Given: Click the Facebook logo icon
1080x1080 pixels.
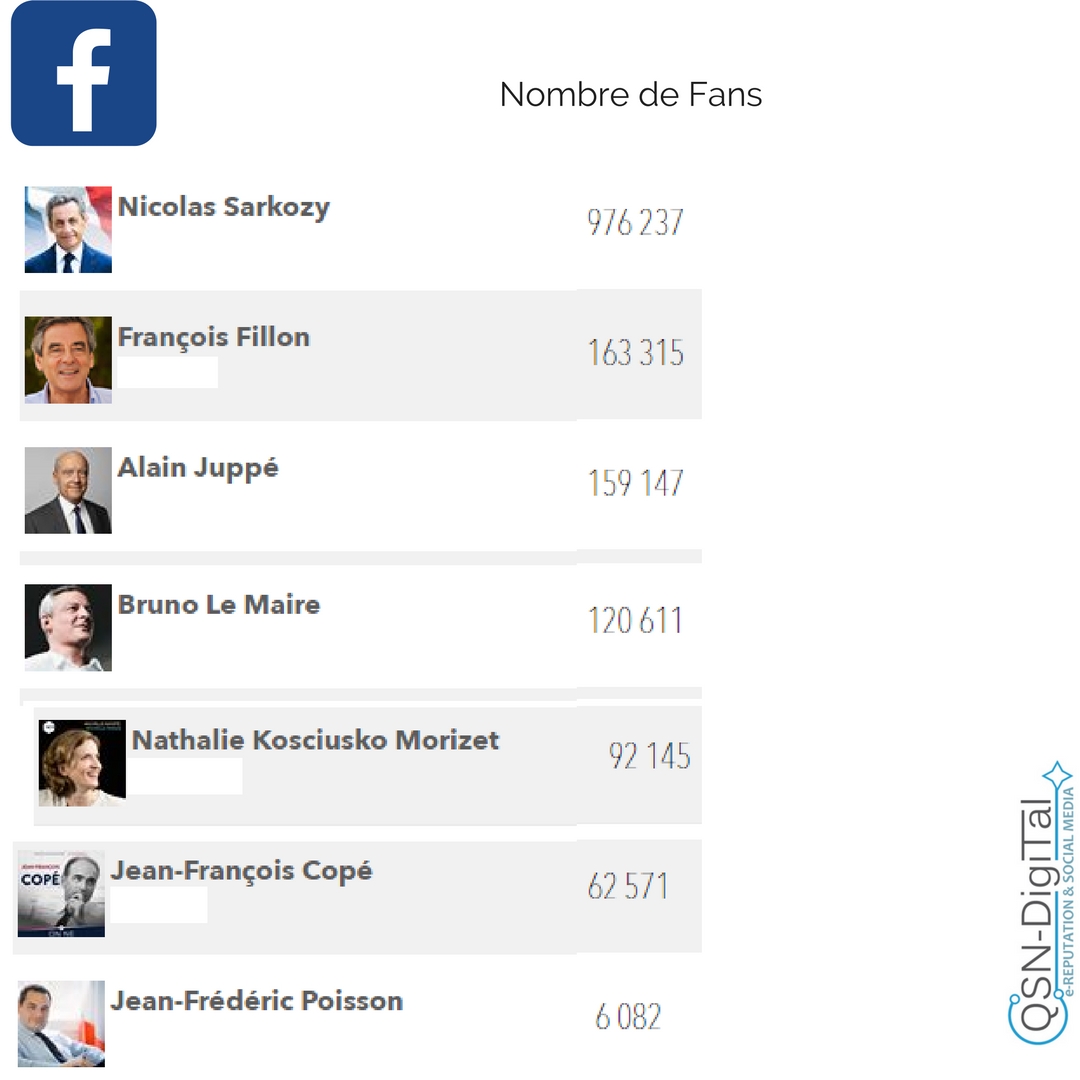Looking at the screenshot, I should [x=84, y=74].
